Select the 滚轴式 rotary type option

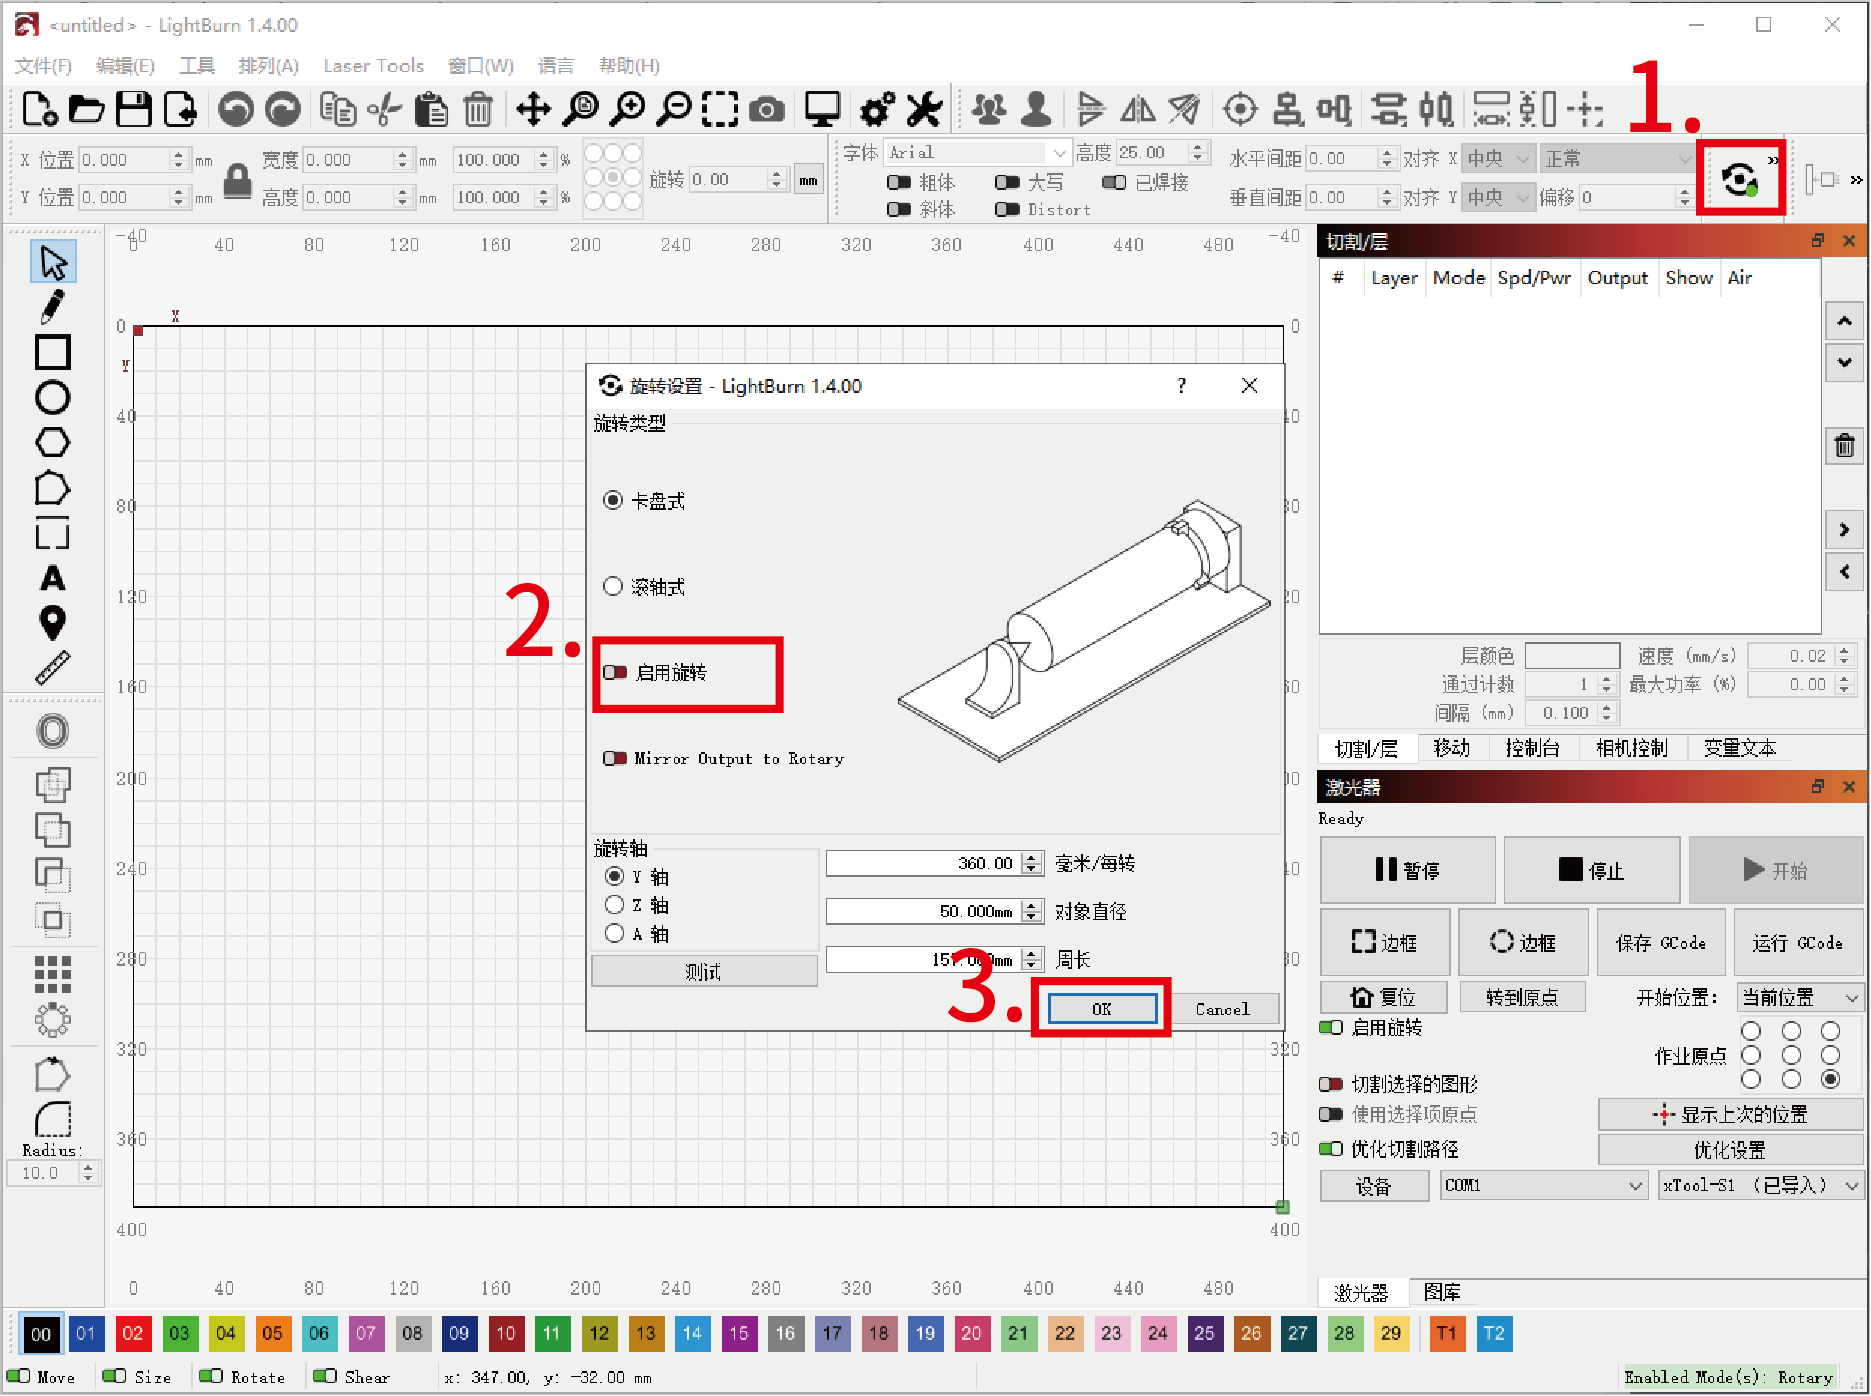(x=614, y=587)
